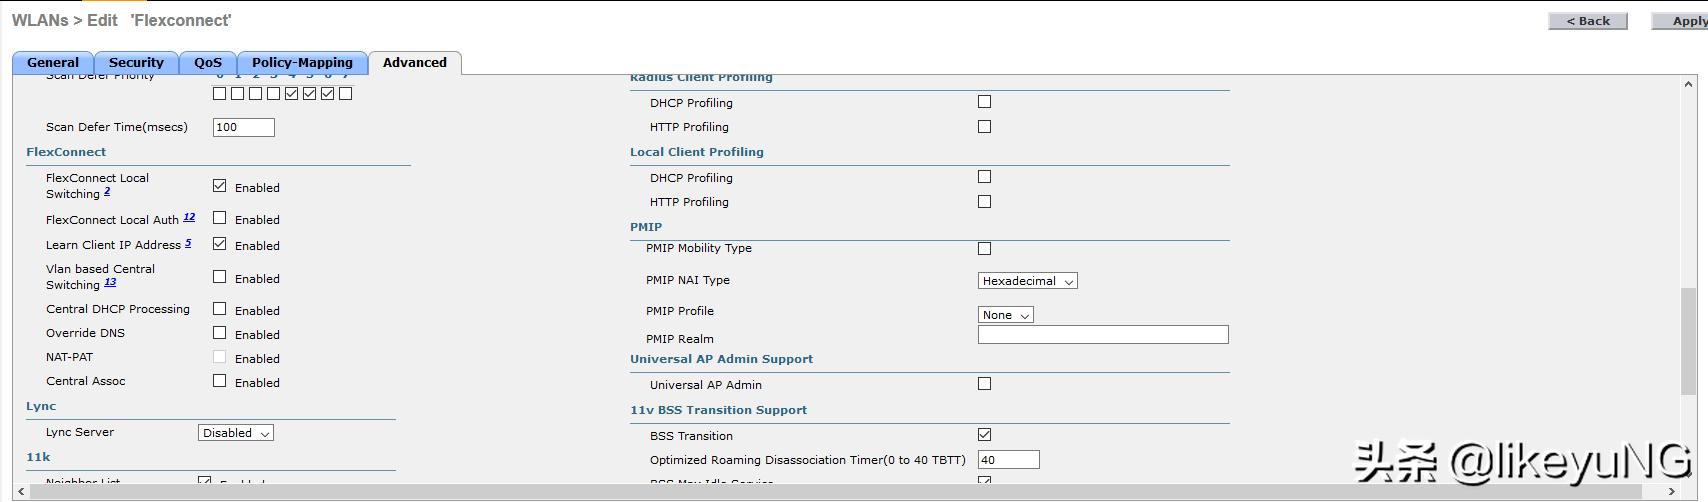Viewport: 1708px width, 502px height.
Task: Click the PMIP Realm text field
Action: click(x=1102, y=335)
